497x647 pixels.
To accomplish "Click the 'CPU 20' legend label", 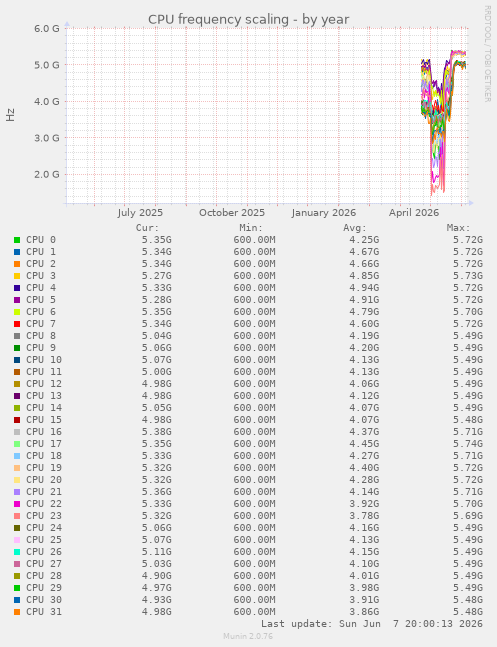I will 44,479.
